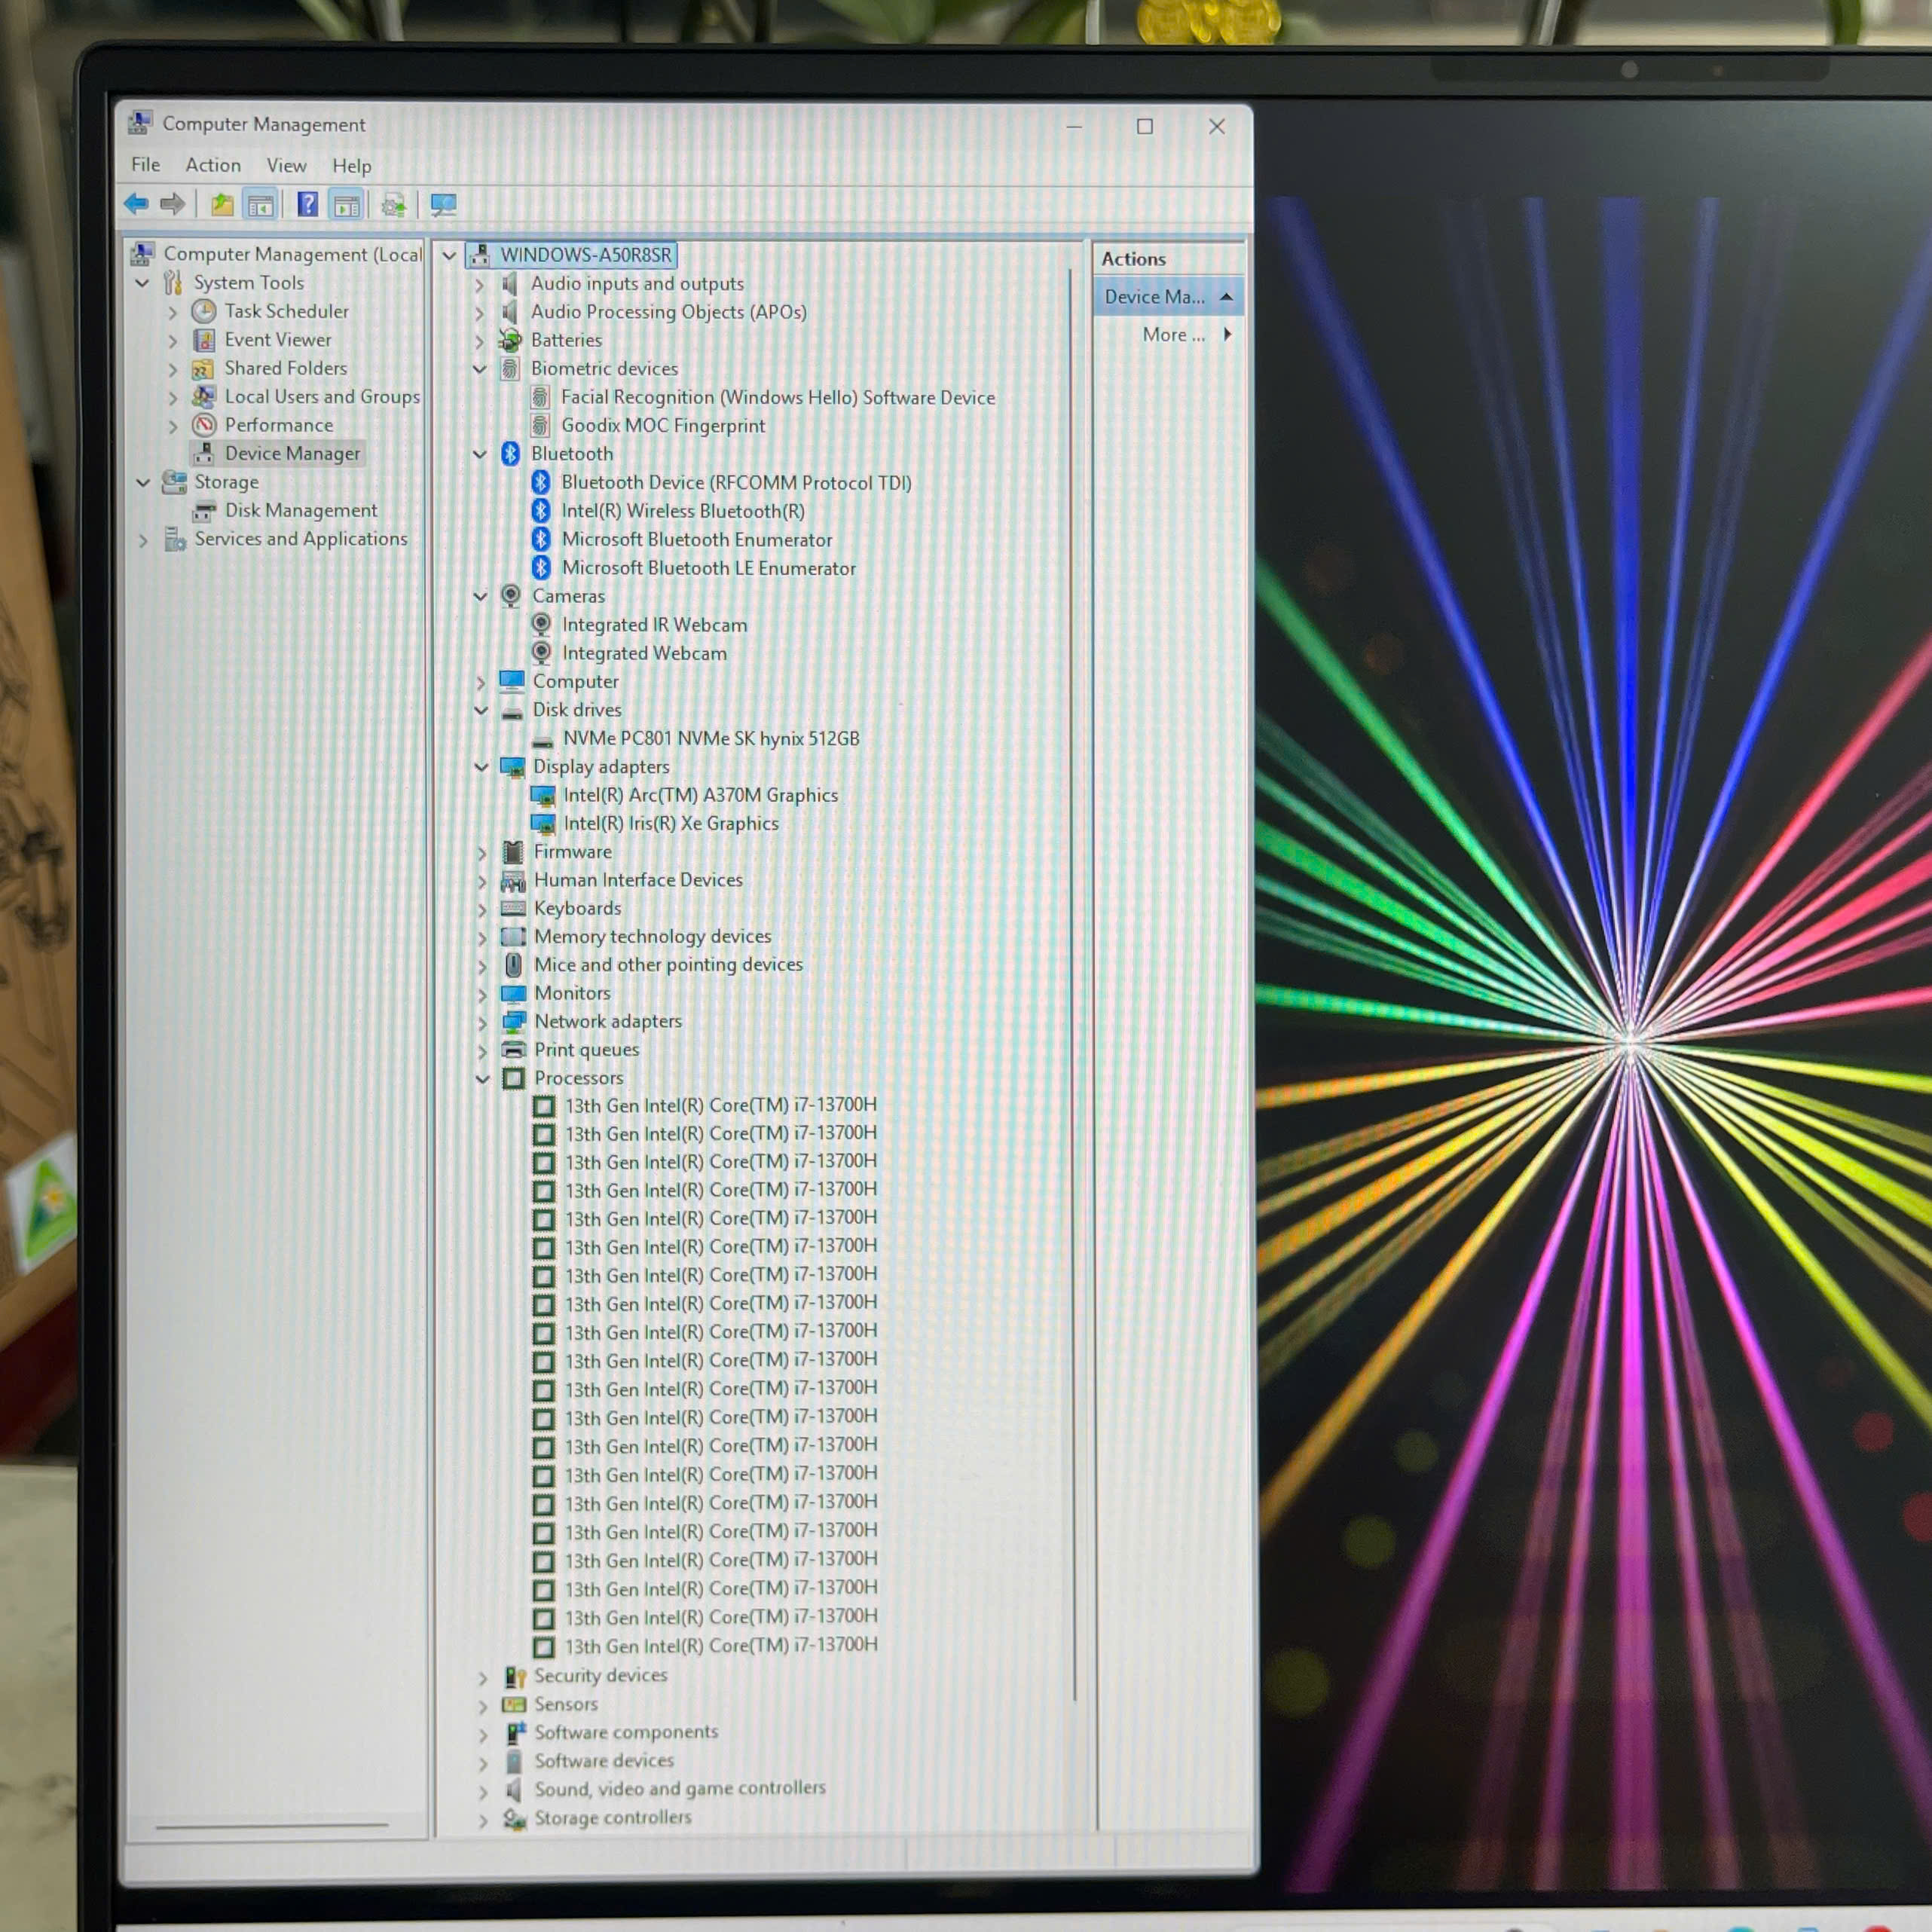
Task: Select Disk Management in the left tree
Action: click(301, 511)
